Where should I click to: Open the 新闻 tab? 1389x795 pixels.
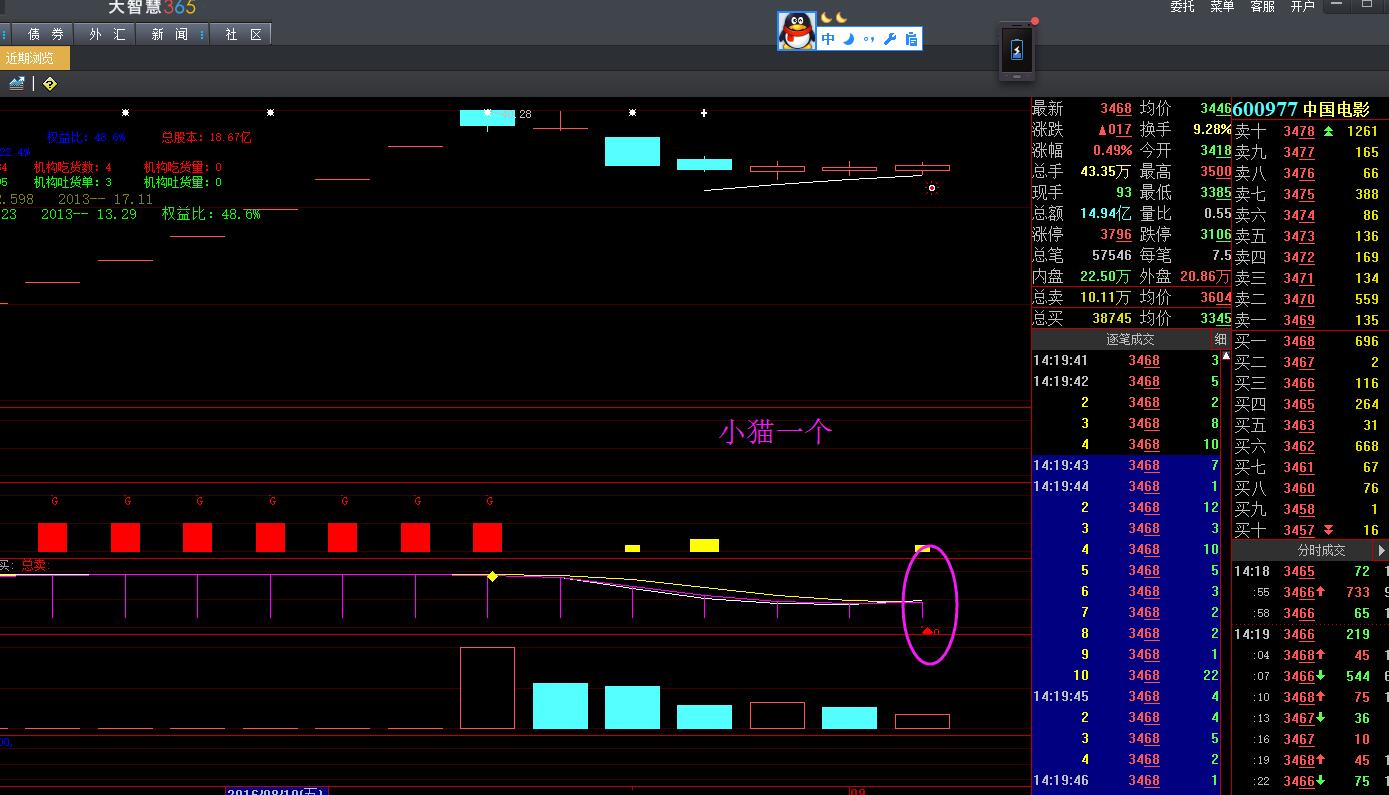(170, 34)
